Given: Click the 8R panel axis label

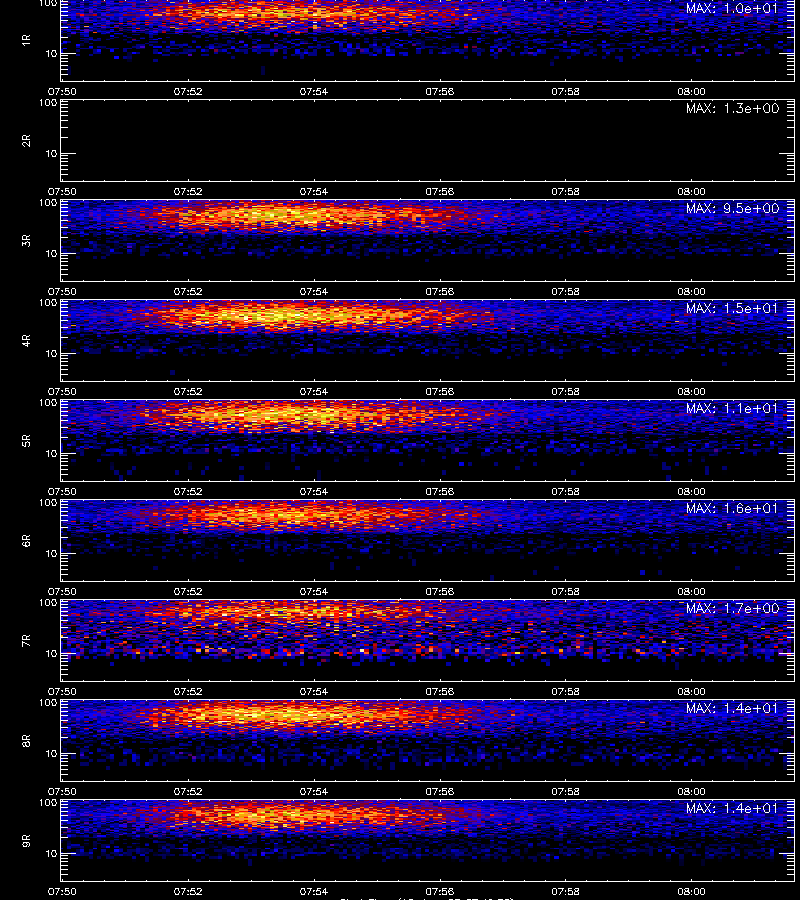Looking at the screenshot, I should click(26, 740).
